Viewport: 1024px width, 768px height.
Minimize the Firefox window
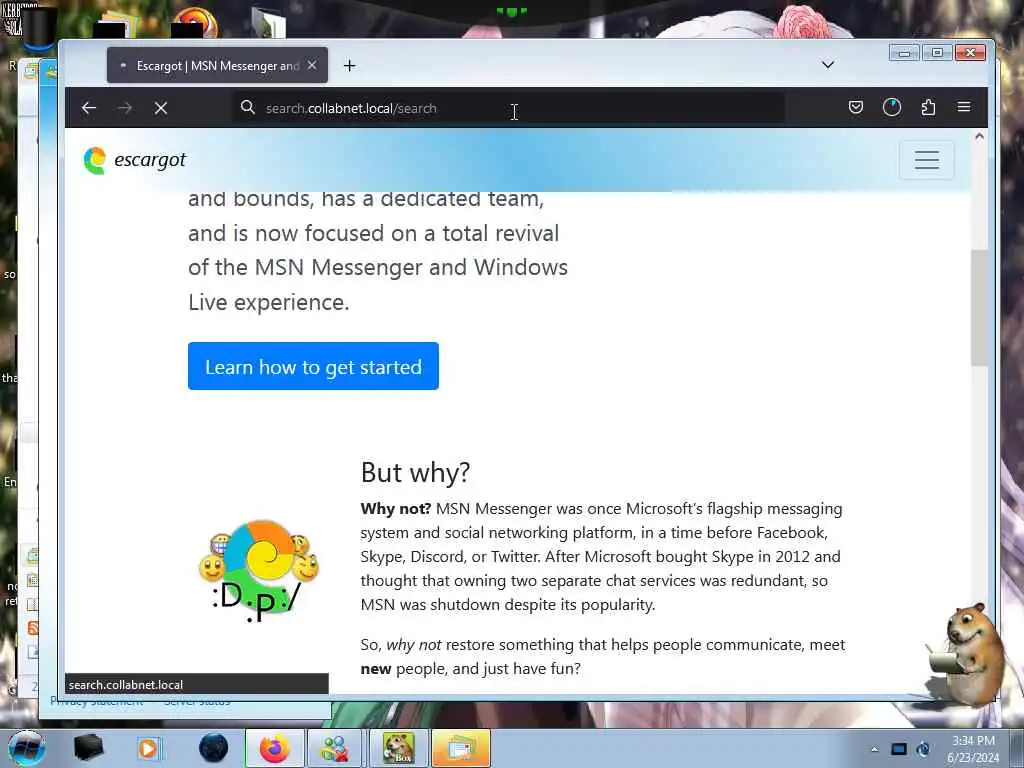pyautogui.click(x=904, y=52)
